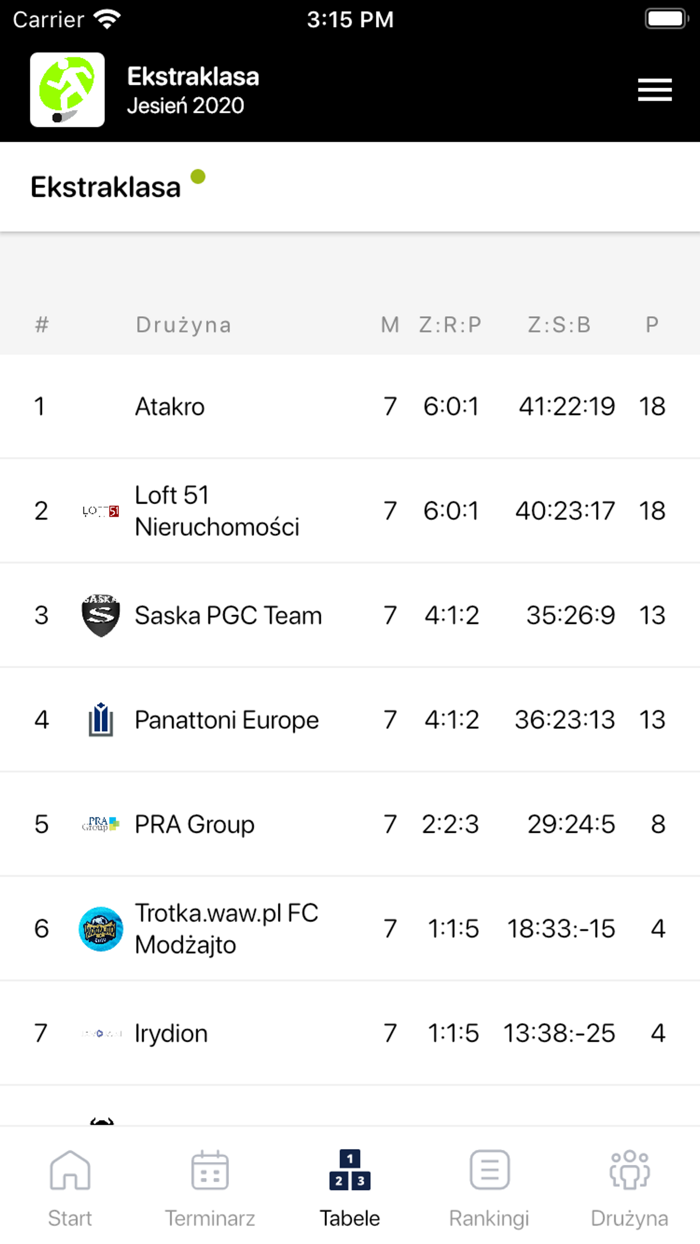Open the hamburger menu
Screen dimensions: 700x1244
click(655, 90)
